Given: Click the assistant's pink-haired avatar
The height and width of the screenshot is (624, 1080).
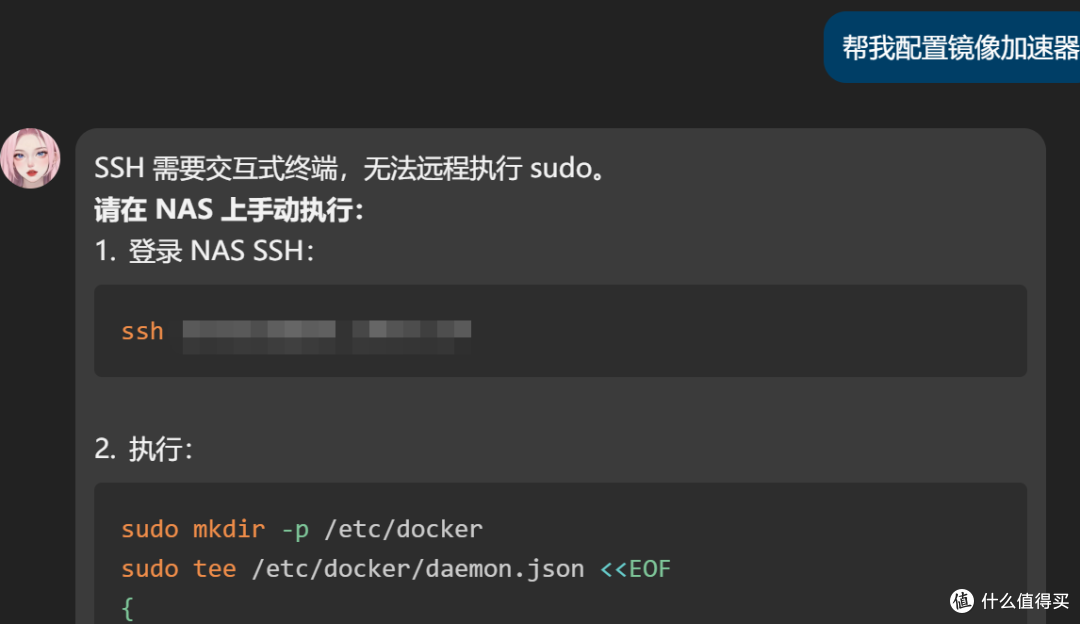Looking at the screenshot, I should 30,158.
